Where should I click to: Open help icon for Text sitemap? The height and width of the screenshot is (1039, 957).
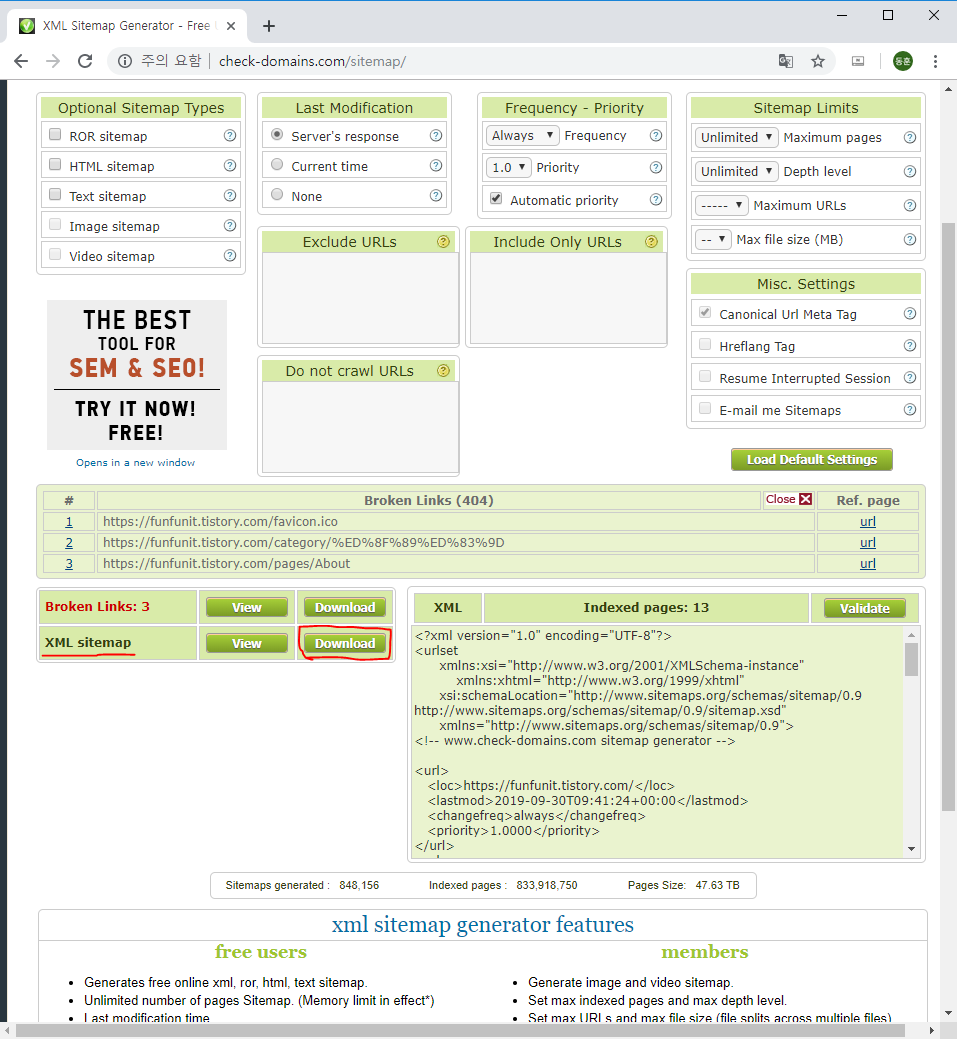tap(230, 195)
